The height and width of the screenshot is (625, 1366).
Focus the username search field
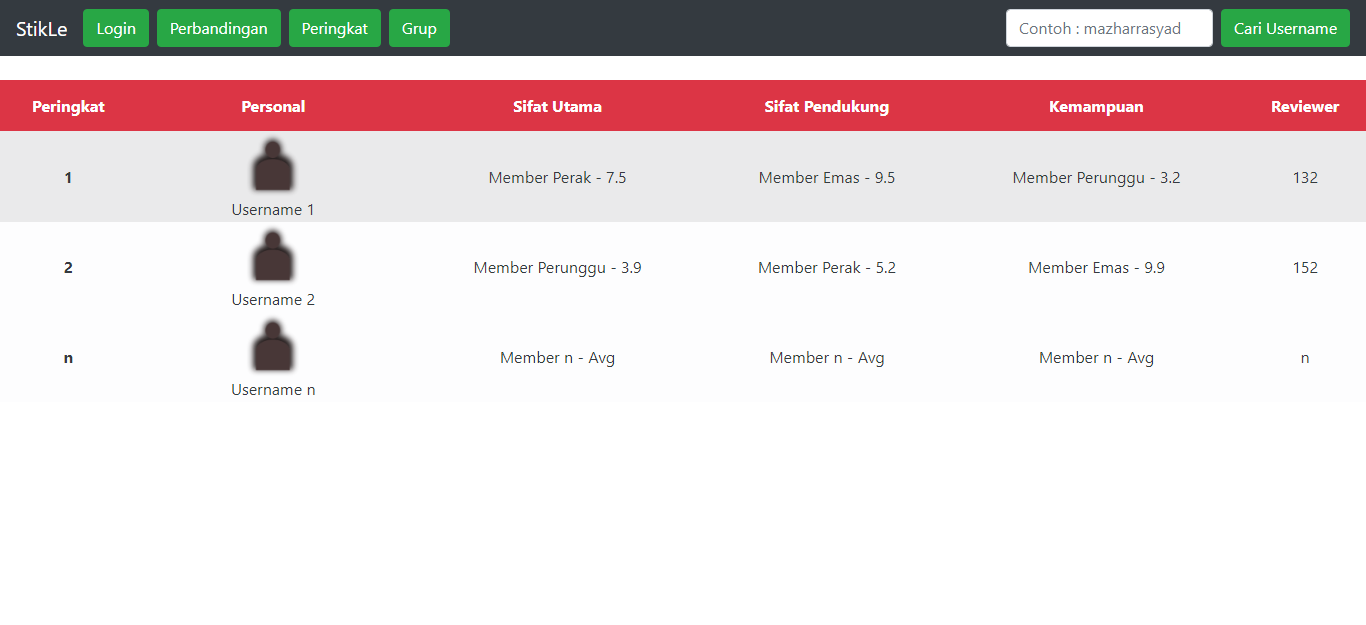(1109, 28)
